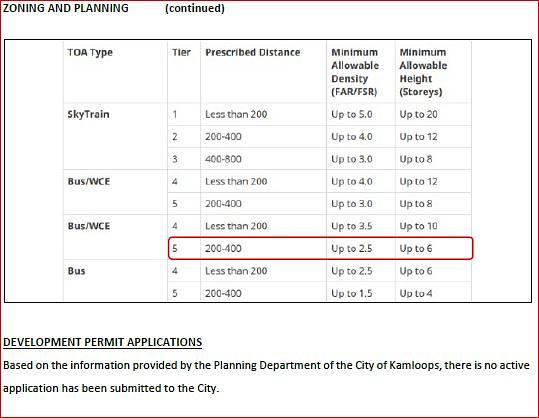Click the ZONING AND PLANNING heading
Viewport: 539px width, 418px height.
(x=66, y=8)
